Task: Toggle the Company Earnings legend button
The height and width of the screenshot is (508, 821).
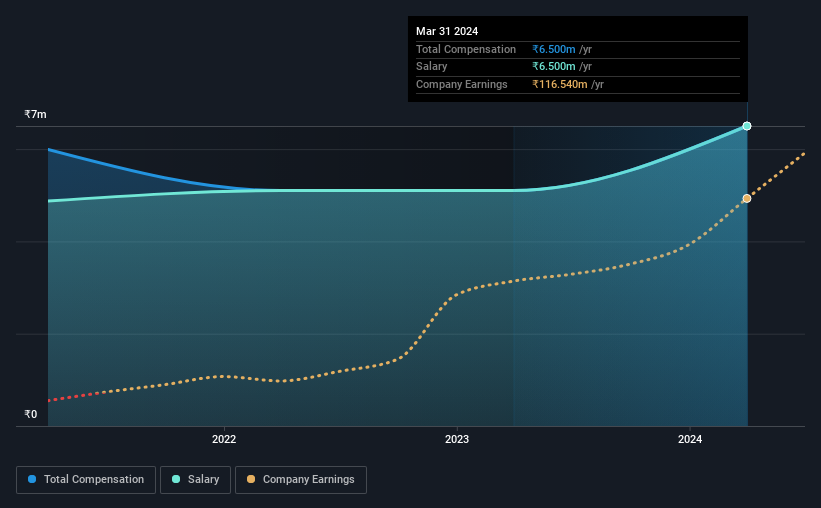Action: pyautogui.click(x=301, y=480)
